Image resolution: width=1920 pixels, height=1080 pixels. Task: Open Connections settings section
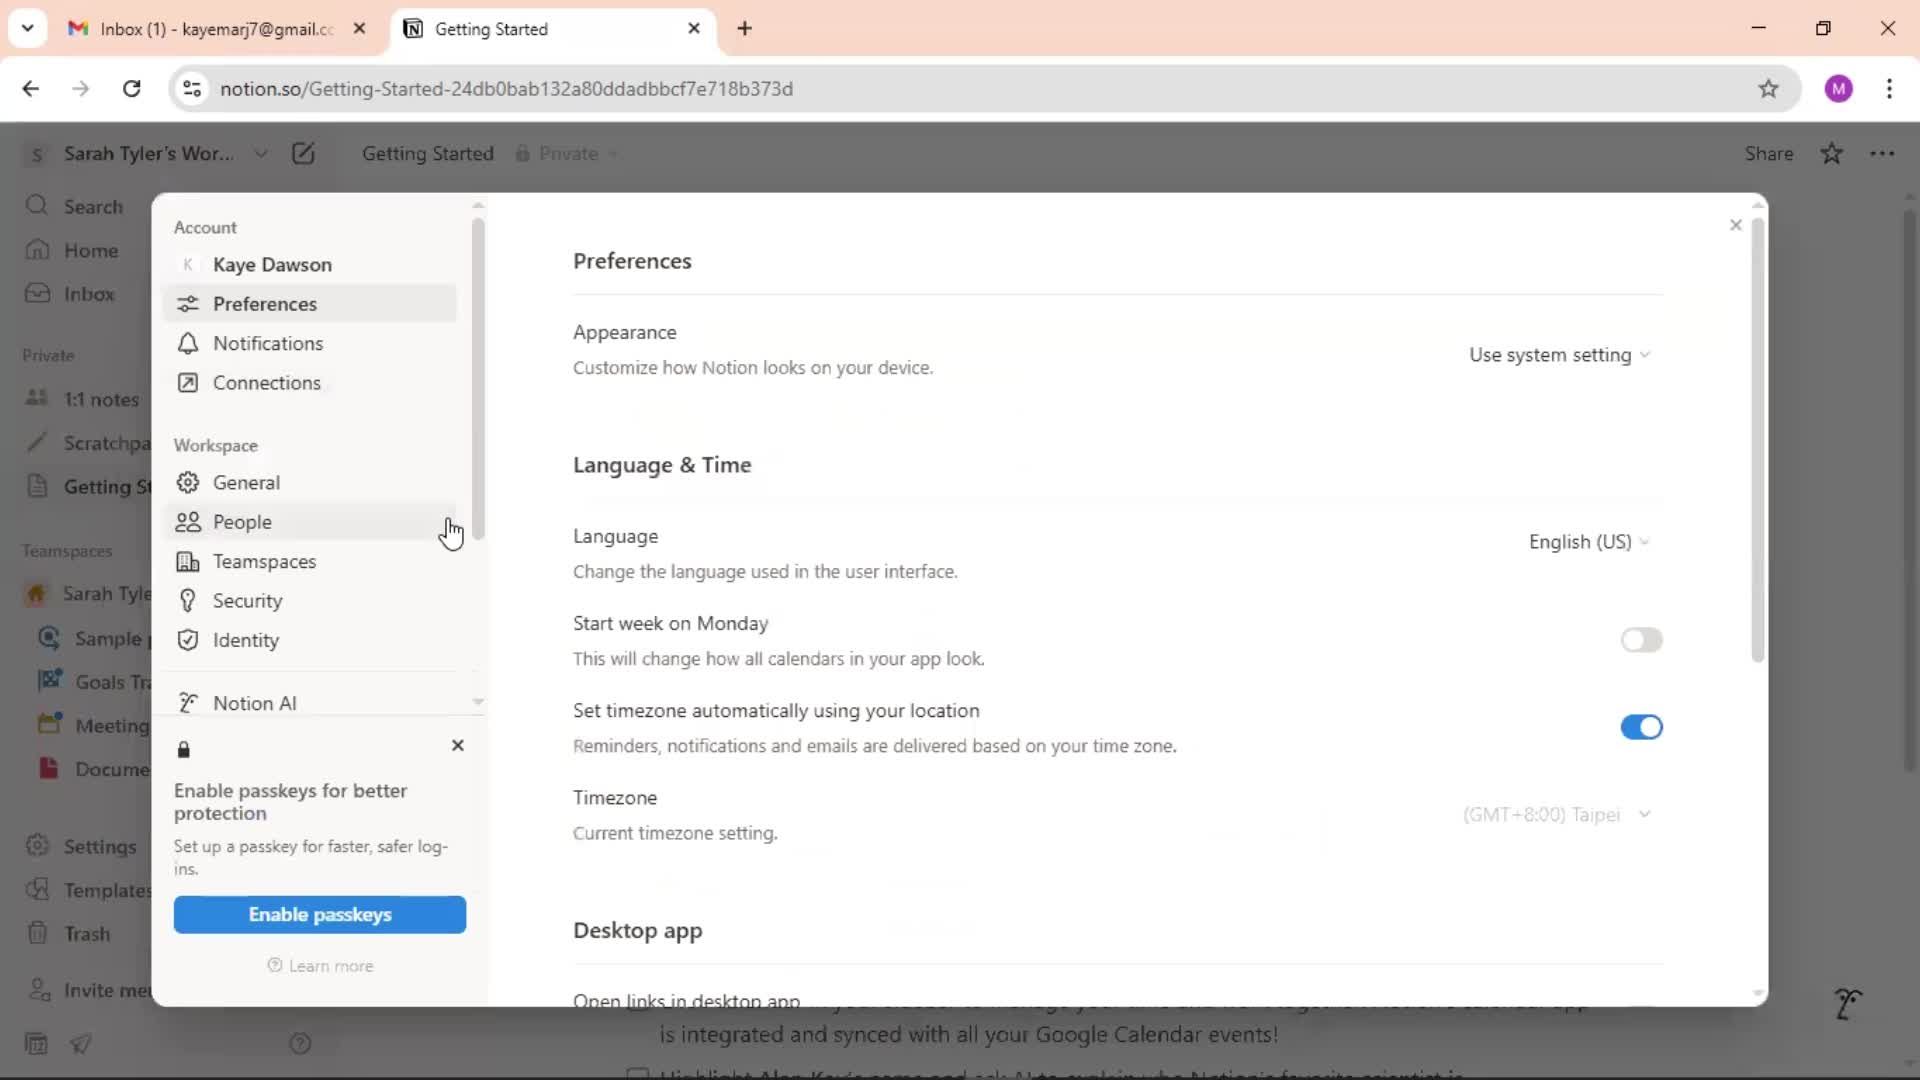pos(309,382)
